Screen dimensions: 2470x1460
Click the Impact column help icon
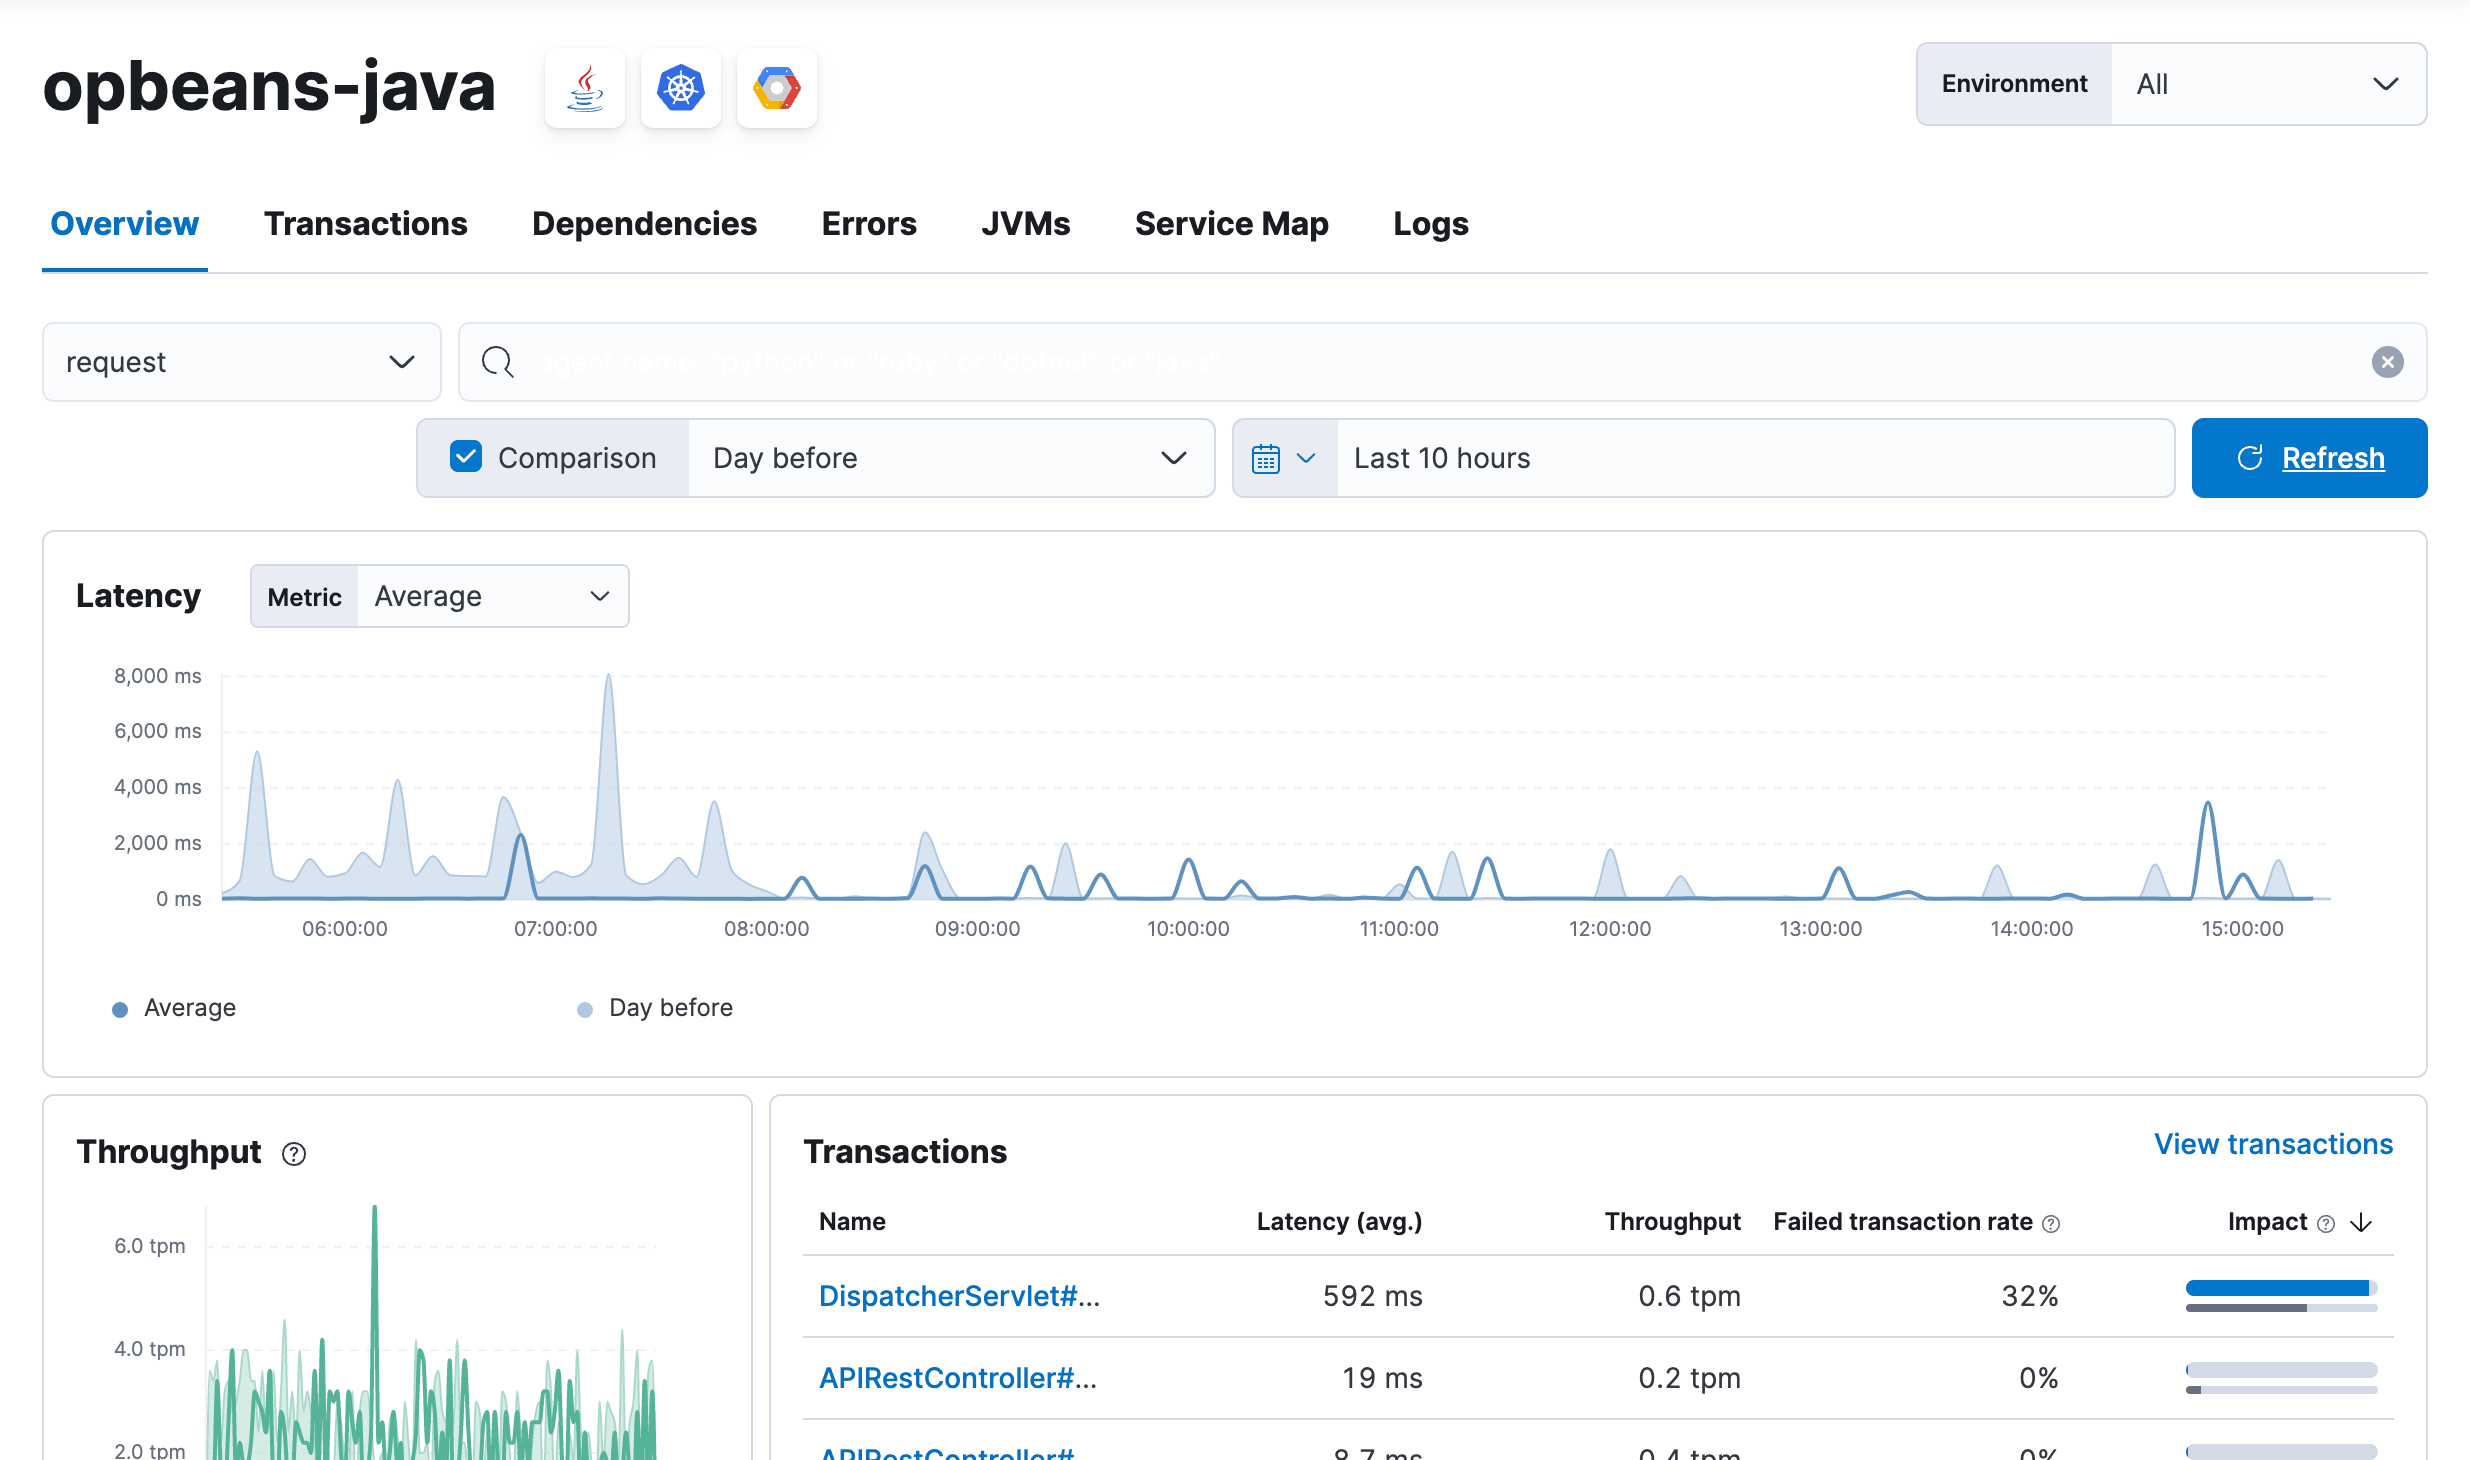[x=2326, y=1223]
